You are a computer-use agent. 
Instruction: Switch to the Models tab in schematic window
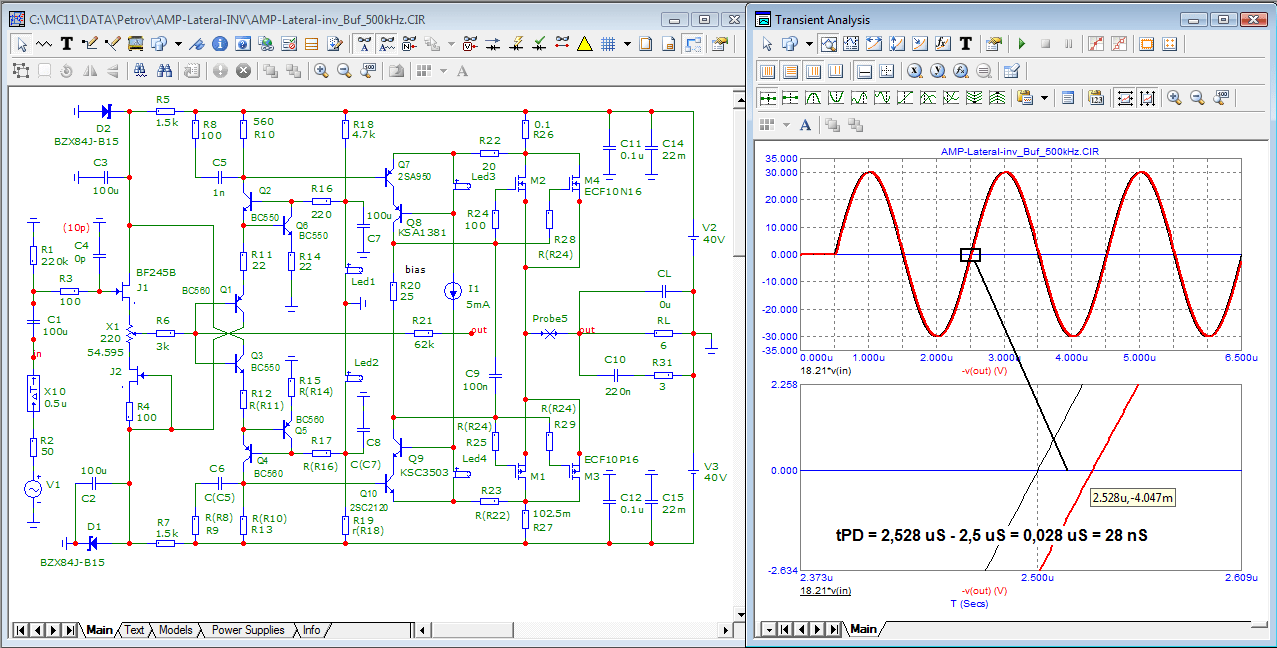point(175,630)
